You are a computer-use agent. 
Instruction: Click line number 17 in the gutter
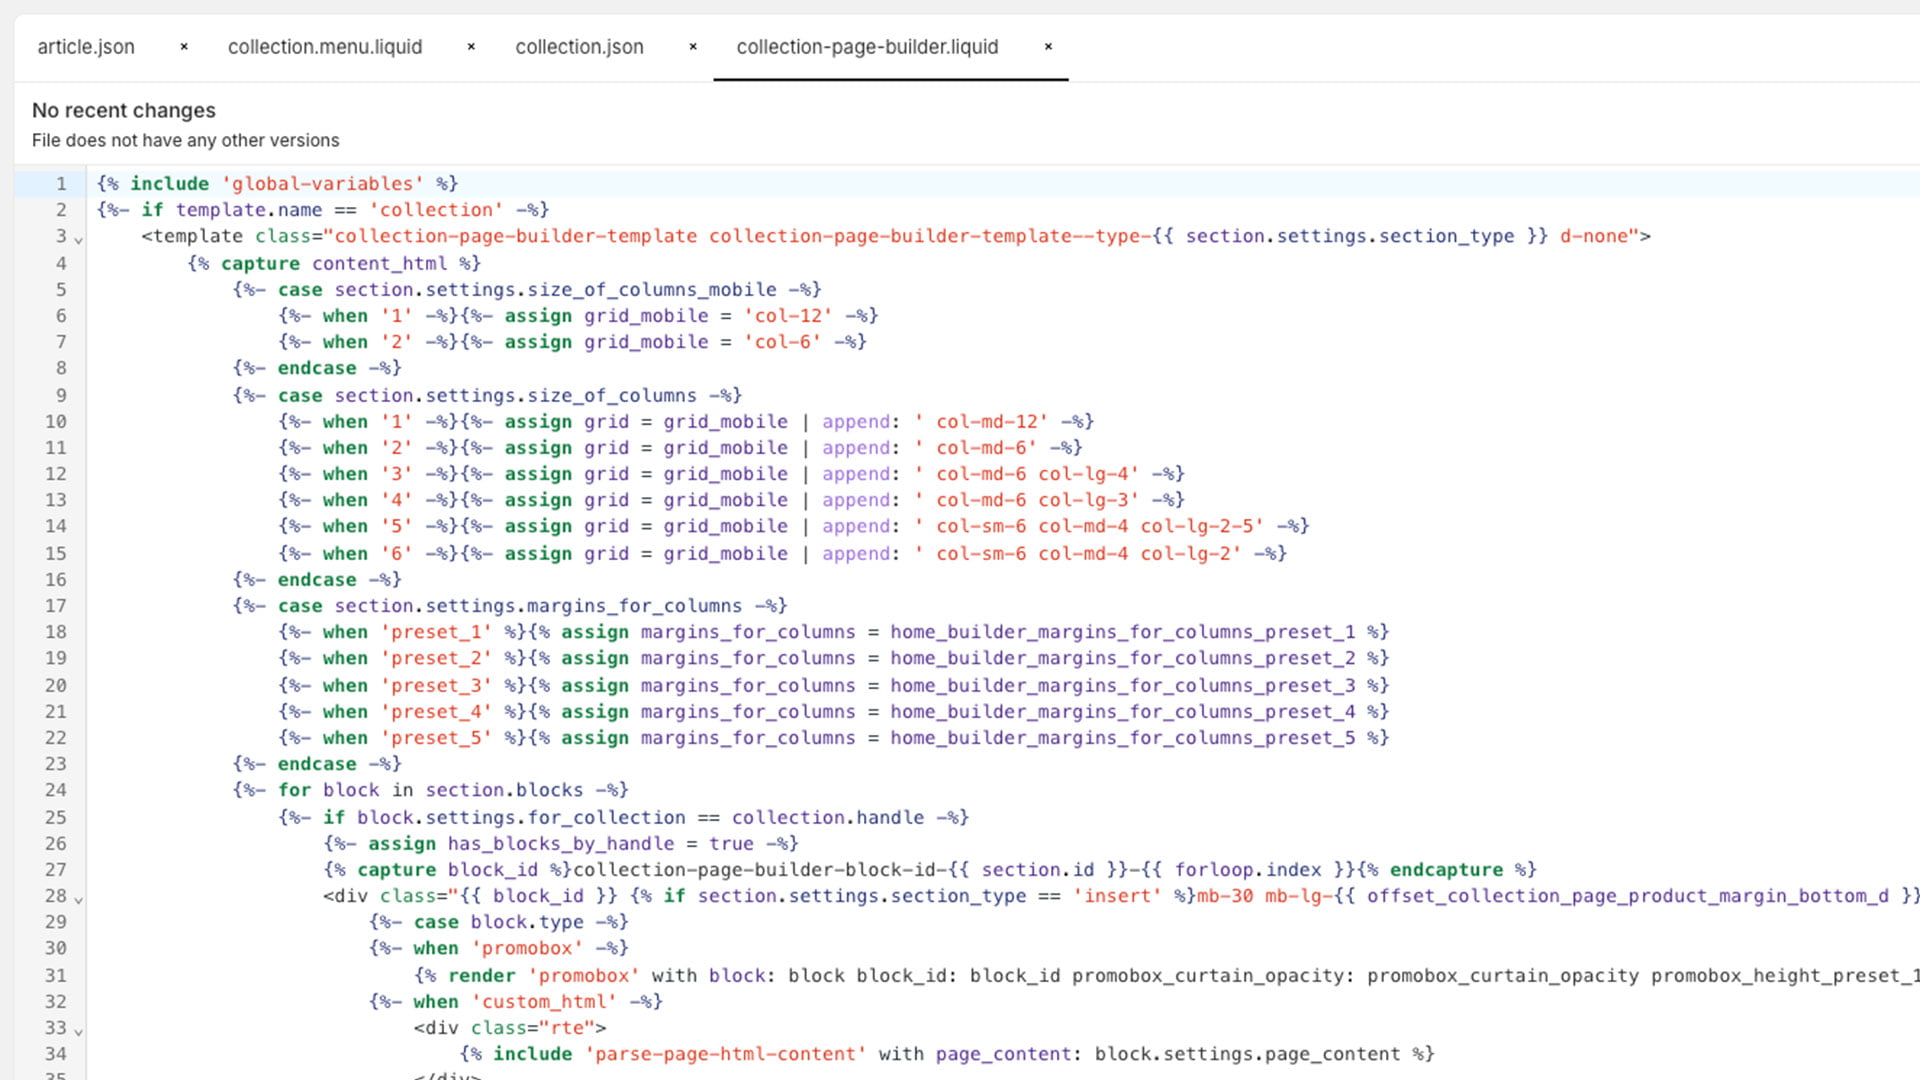point(56,606)
